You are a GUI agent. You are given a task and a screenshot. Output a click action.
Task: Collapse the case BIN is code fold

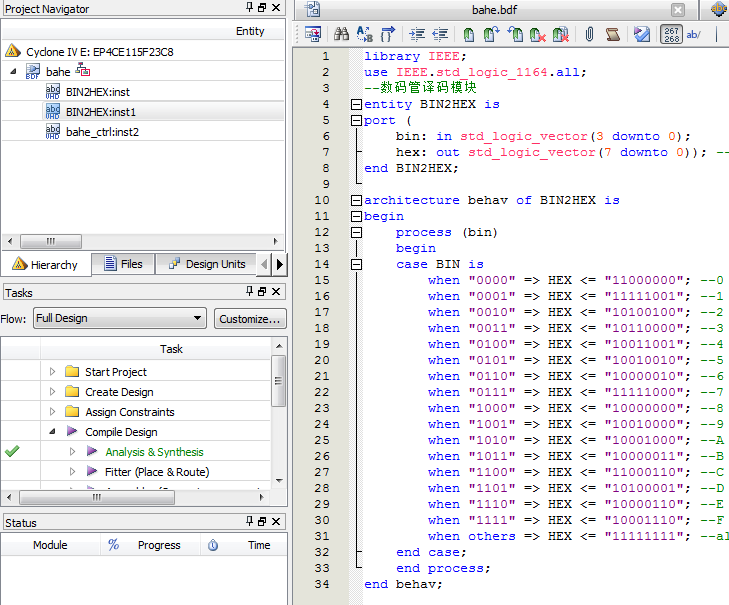(x=356, y=265)
